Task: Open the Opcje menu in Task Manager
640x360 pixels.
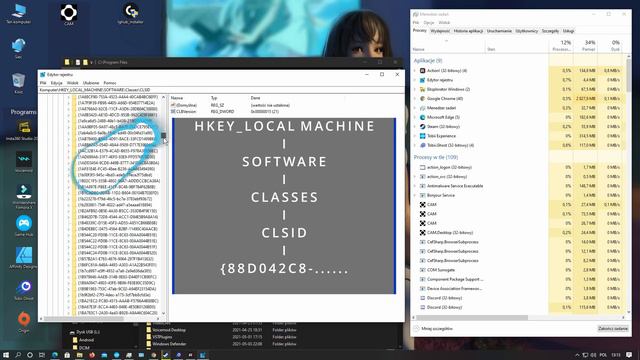Action: (429, 22)
